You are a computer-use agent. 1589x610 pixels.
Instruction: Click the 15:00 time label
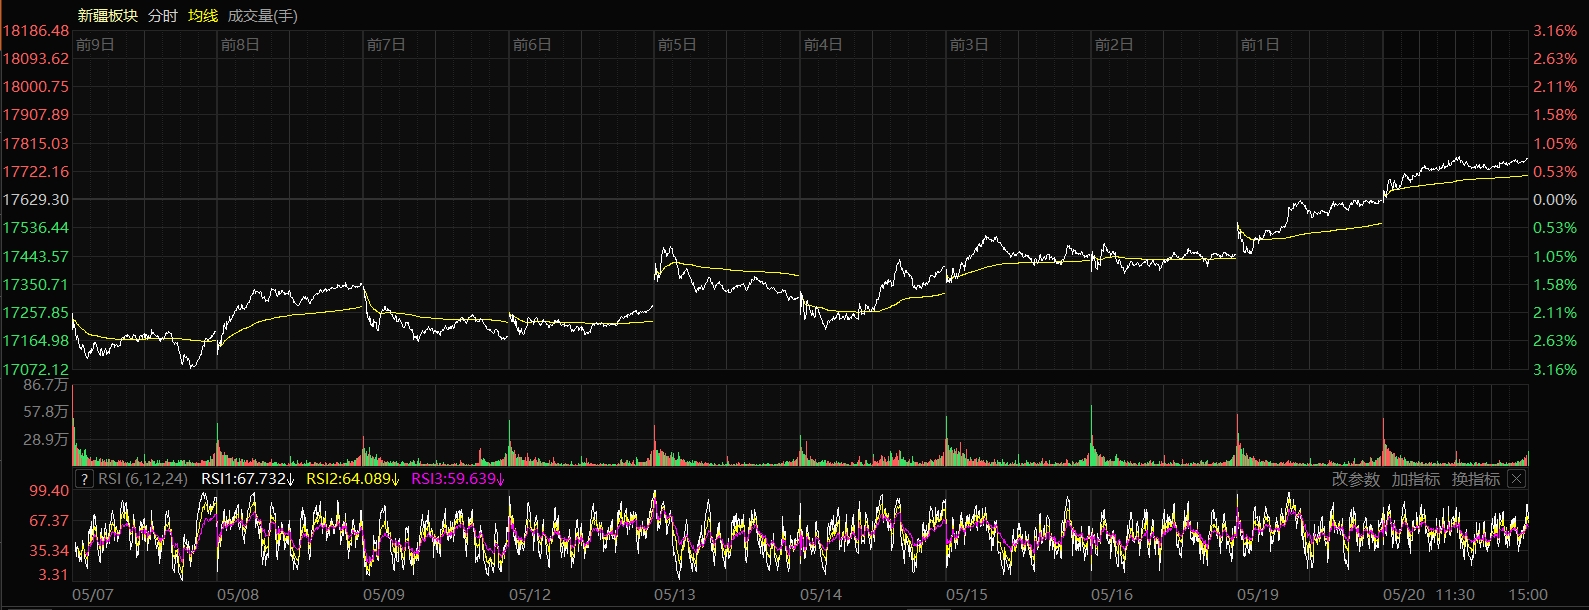tap(1528, 595)
